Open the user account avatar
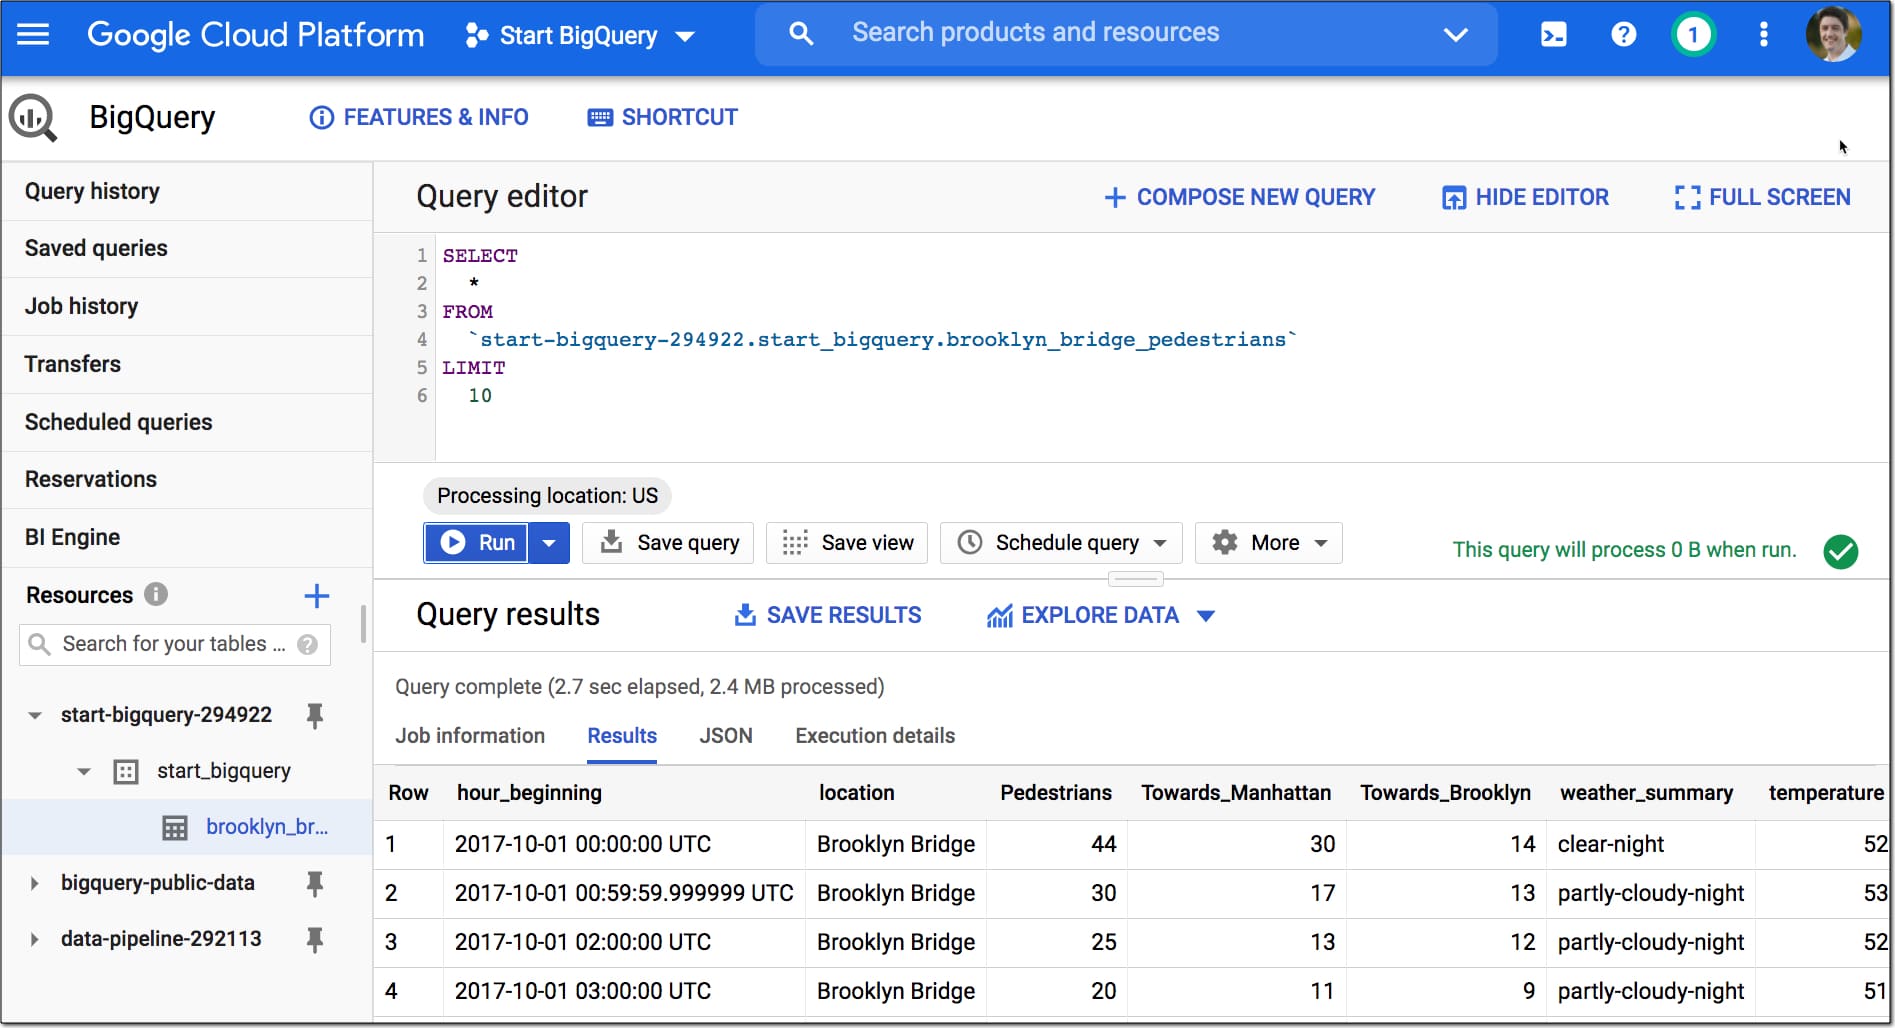1895x1028 pixels. click(1833, 34)
